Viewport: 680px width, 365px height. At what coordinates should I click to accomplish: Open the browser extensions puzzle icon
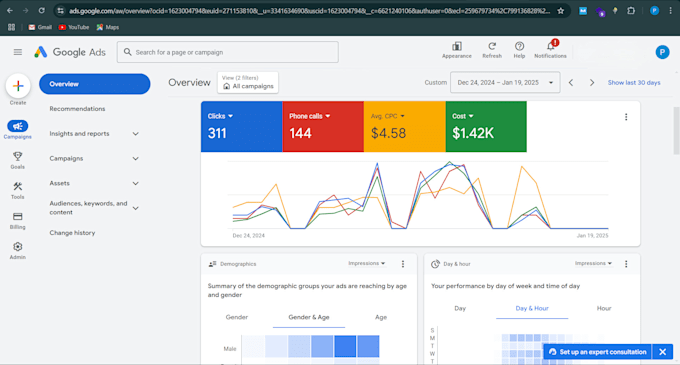point(631,11)
